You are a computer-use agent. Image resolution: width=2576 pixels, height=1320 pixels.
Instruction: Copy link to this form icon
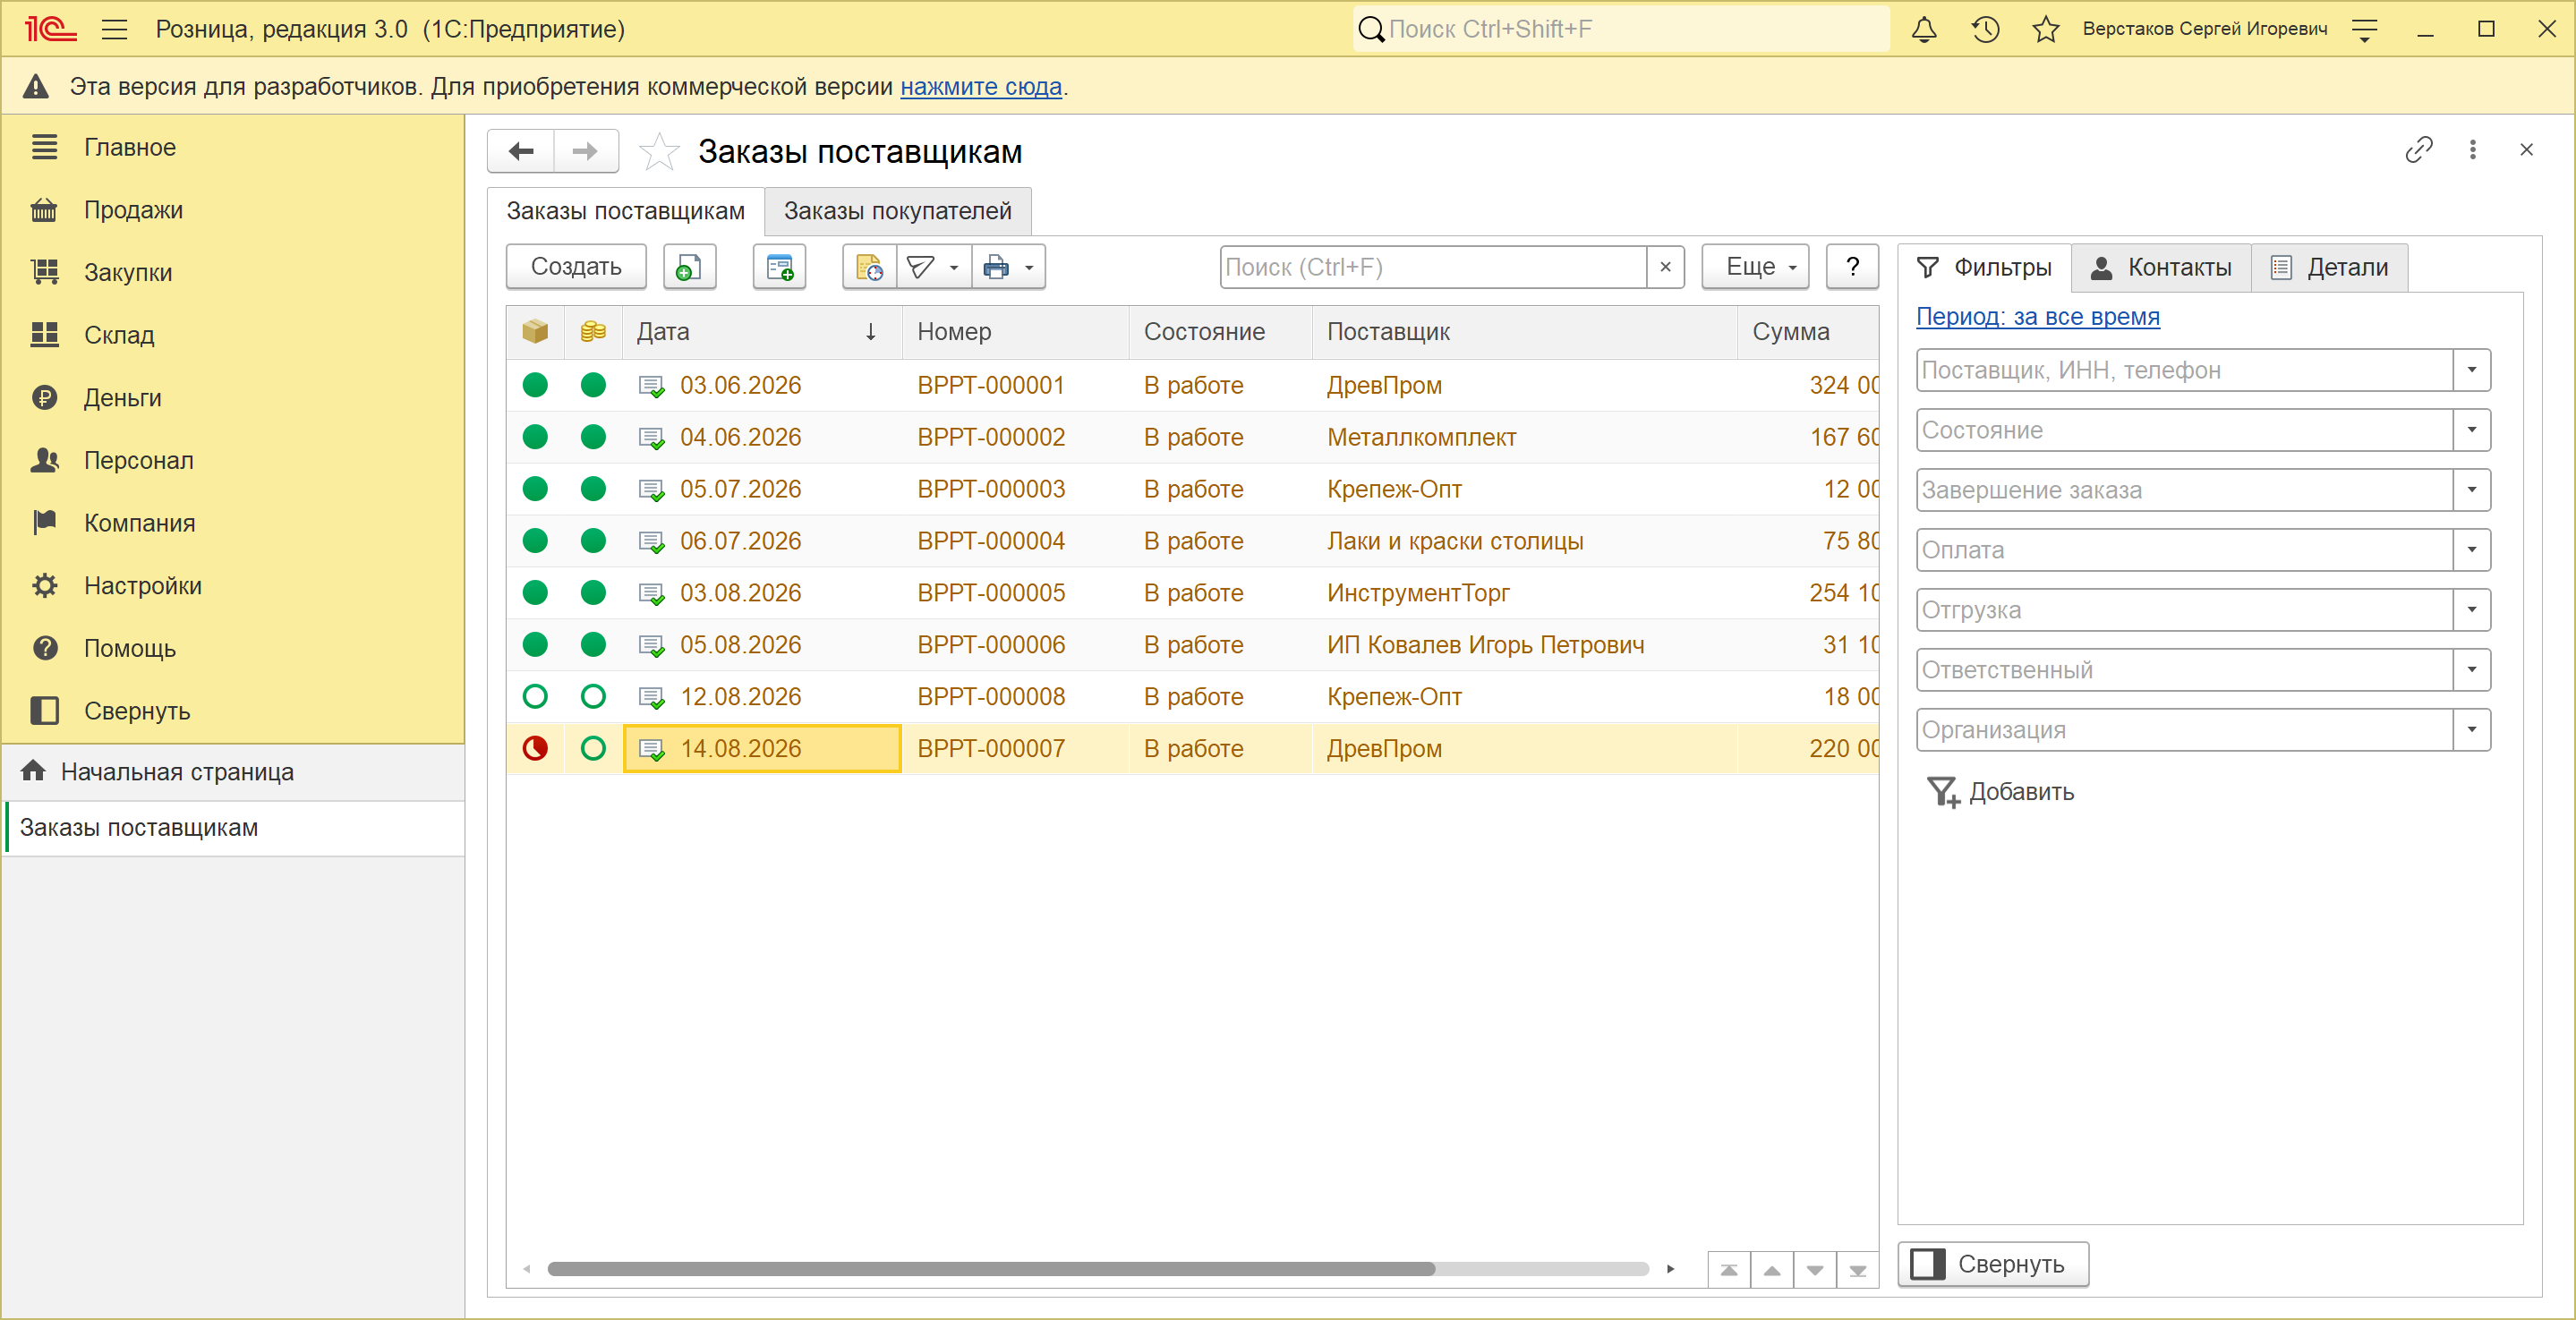(2418, 150)
